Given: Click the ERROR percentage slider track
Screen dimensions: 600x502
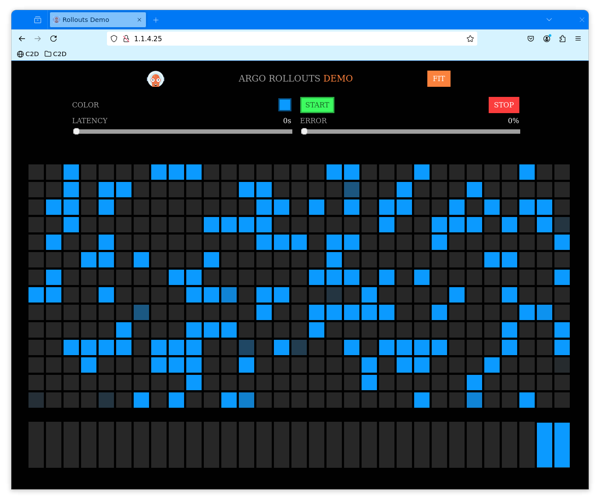Looking at the screenshot, I should [x=410, y=131].
